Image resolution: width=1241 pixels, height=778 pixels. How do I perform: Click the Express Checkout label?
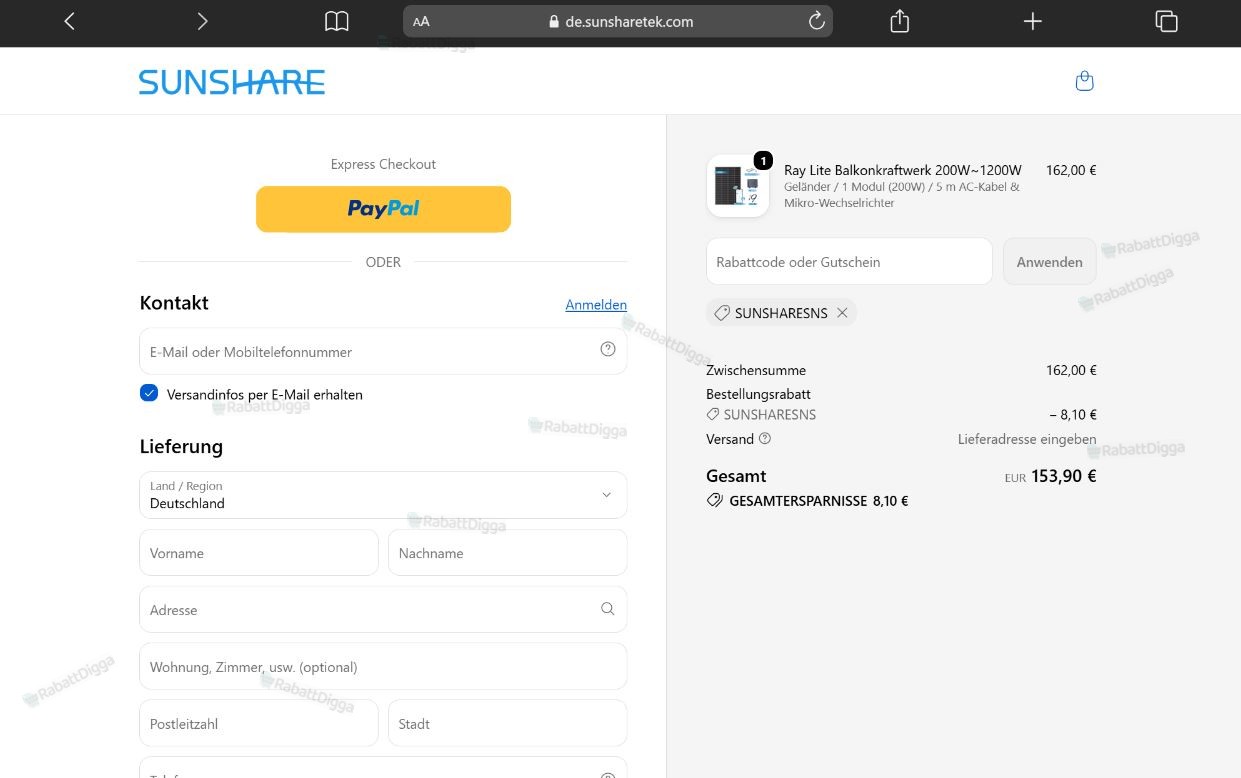pyautogui.click(x=383, y=164)
